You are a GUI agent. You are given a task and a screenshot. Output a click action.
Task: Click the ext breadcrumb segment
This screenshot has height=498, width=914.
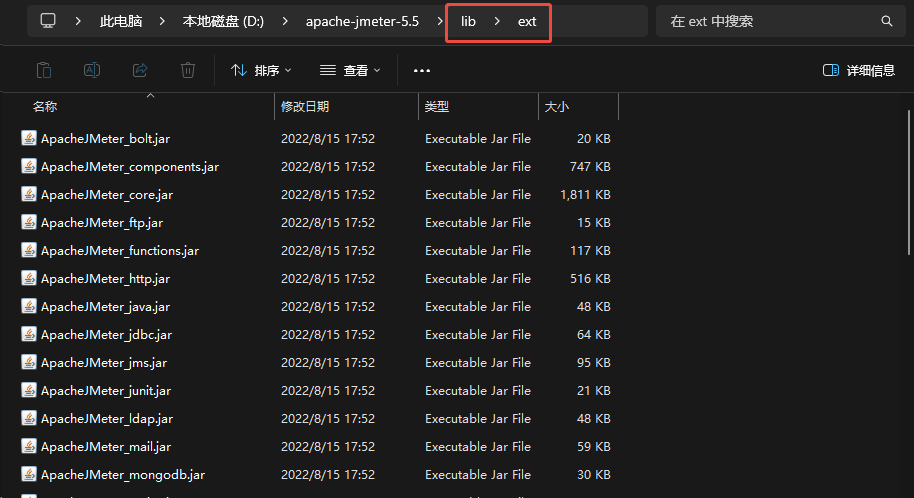tap(527, 22)
